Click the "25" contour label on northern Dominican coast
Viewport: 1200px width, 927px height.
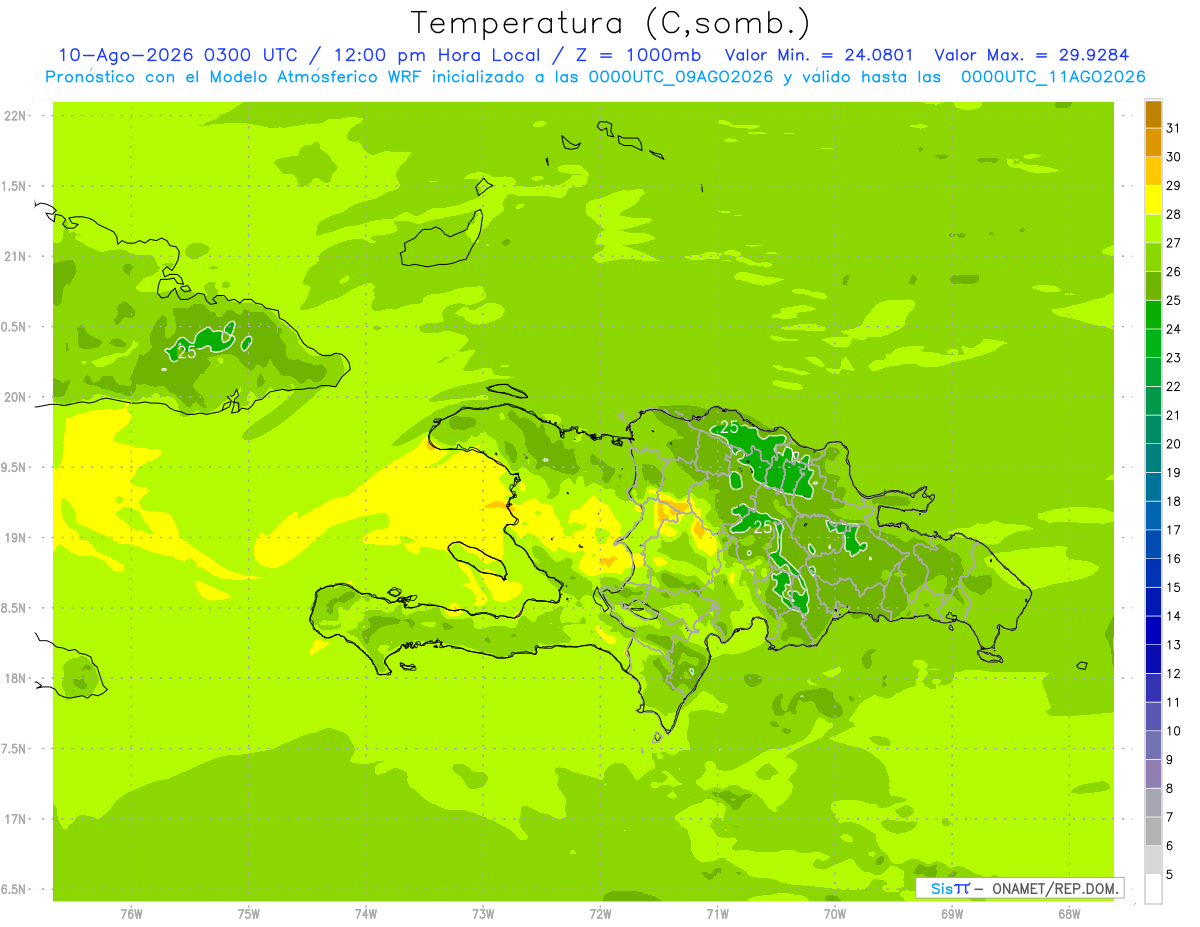pos(729,427)
